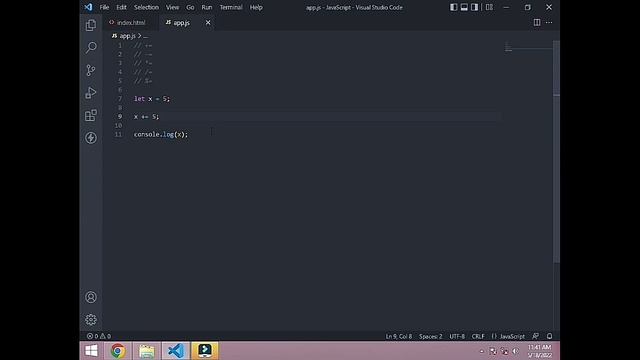The width and height of the screenshot is (640, 360).
Task: Open the Windows Start button
Action: (x=91, y=351)
